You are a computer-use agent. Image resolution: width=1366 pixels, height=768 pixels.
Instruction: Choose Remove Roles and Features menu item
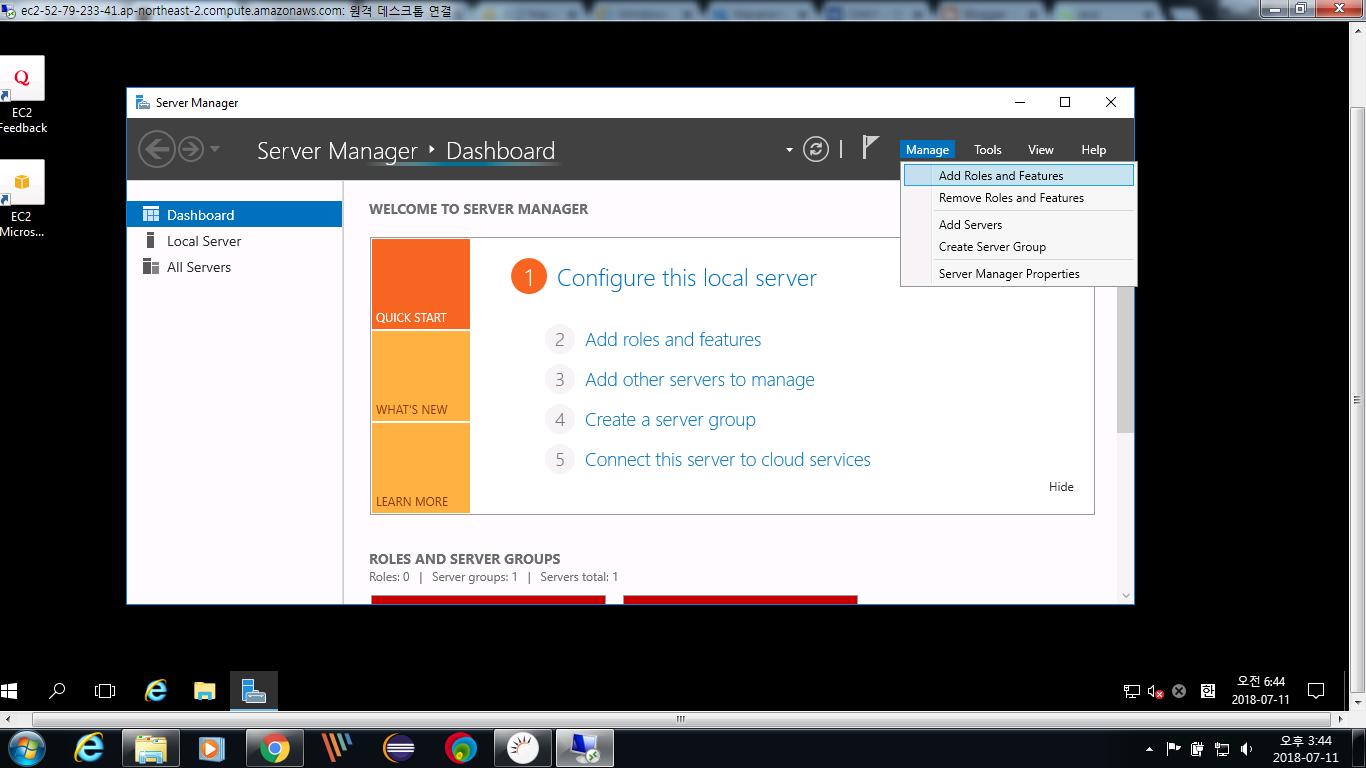[1019, 198]
